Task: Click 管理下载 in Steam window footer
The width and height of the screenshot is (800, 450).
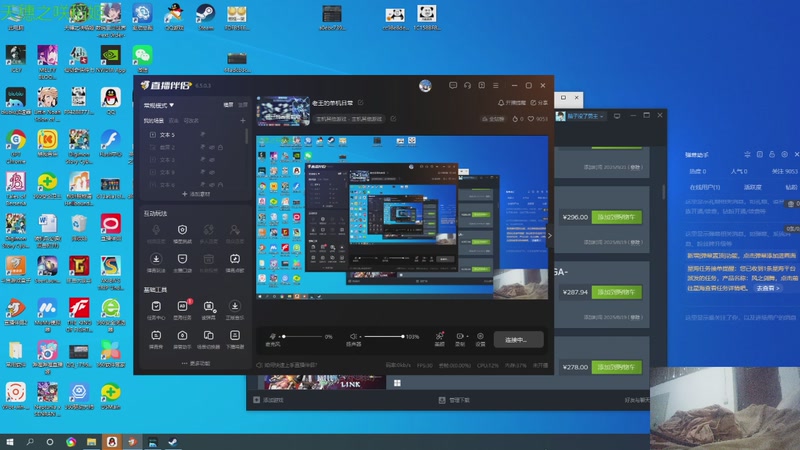Action: pyautogui.click(x=455, y=400)
